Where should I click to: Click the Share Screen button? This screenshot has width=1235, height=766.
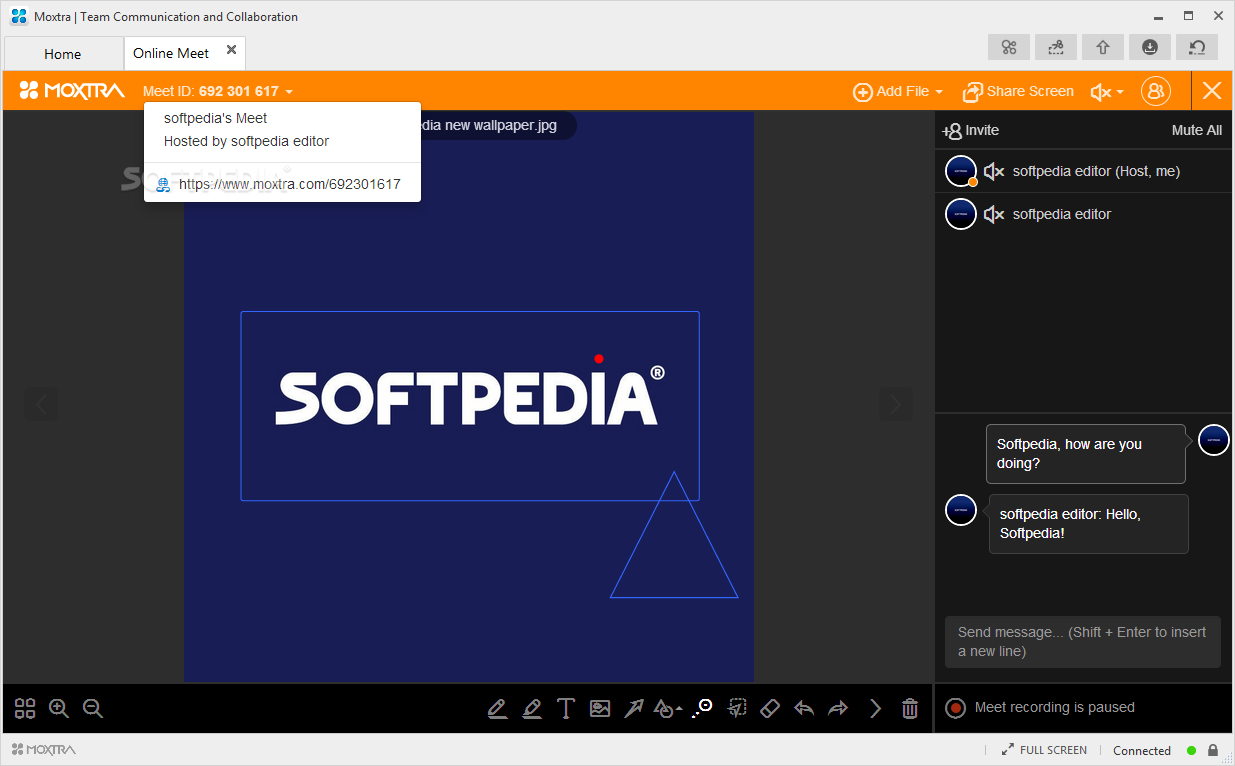[1018, 91]
